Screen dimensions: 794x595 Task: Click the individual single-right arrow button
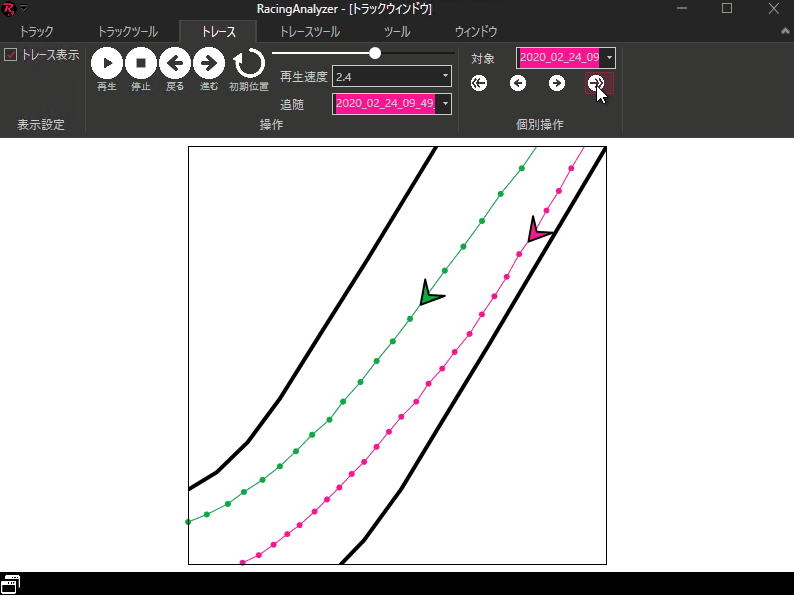[557, 83]
